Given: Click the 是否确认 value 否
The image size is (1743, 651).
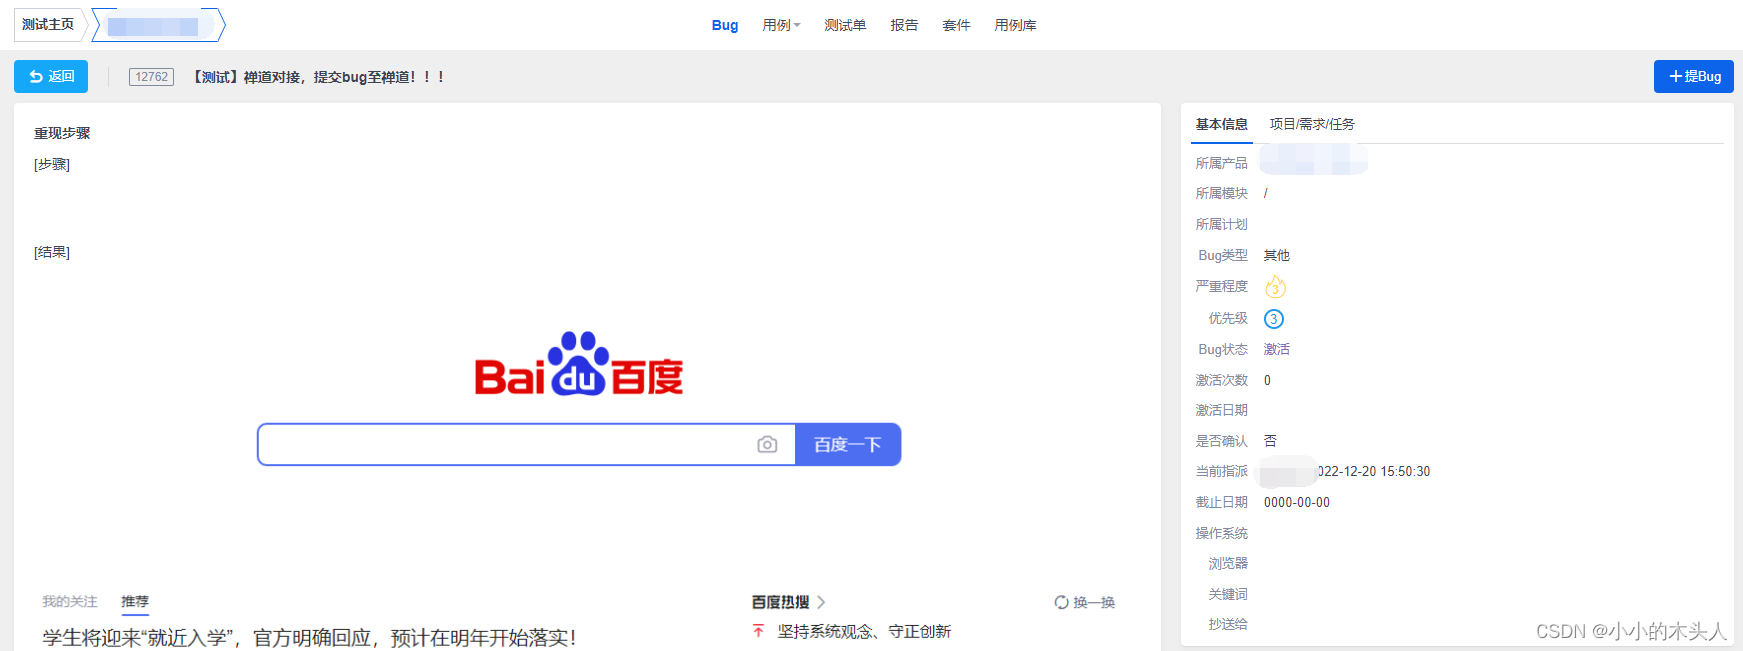Looking at the screenshot, I should (1270, 441).
